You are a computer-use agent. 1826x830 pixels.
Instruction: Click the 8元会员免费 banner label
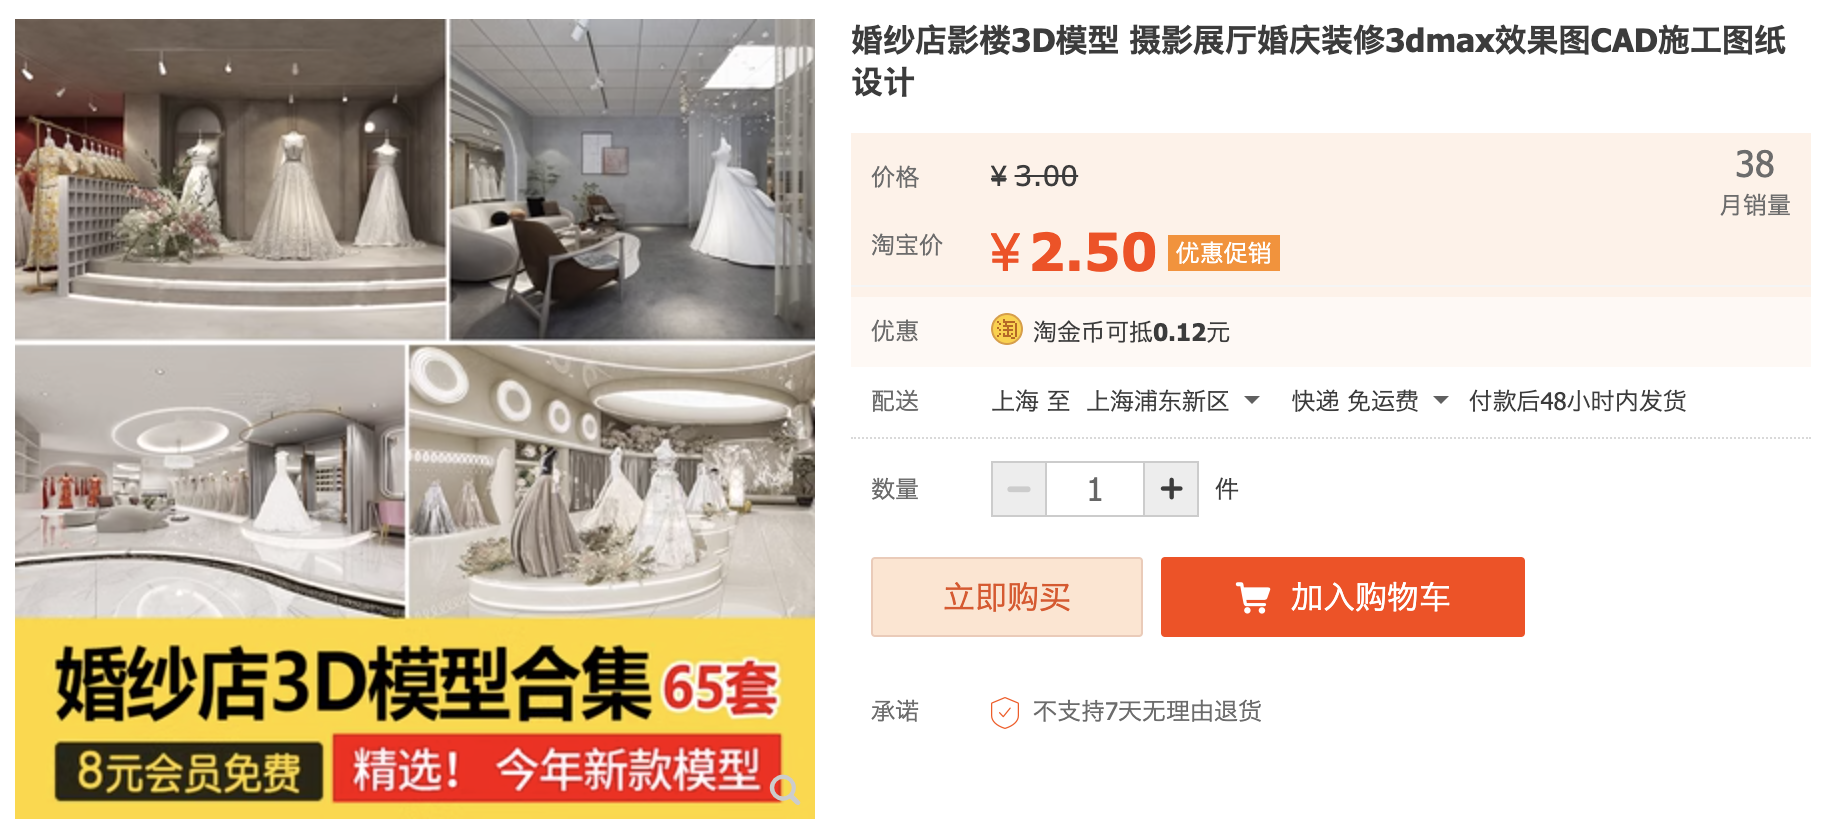click(x=189, y=771)
